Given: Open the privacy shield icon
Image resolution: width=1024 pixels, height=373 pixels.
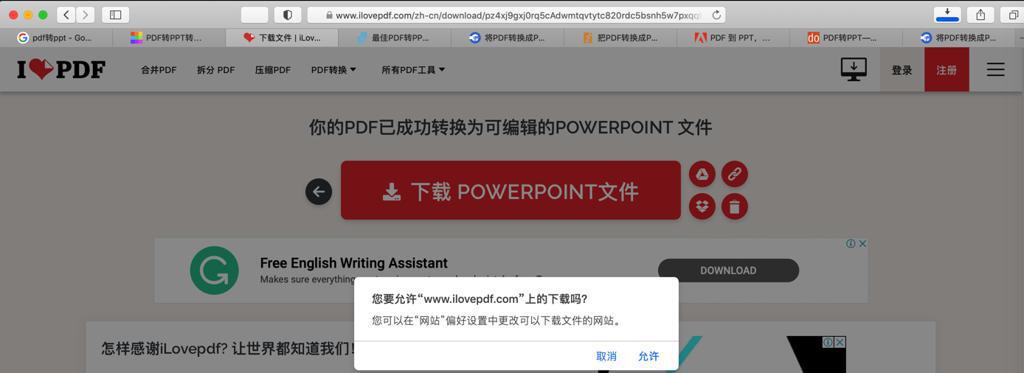Looking at the screenshot, I should point(287,14).
